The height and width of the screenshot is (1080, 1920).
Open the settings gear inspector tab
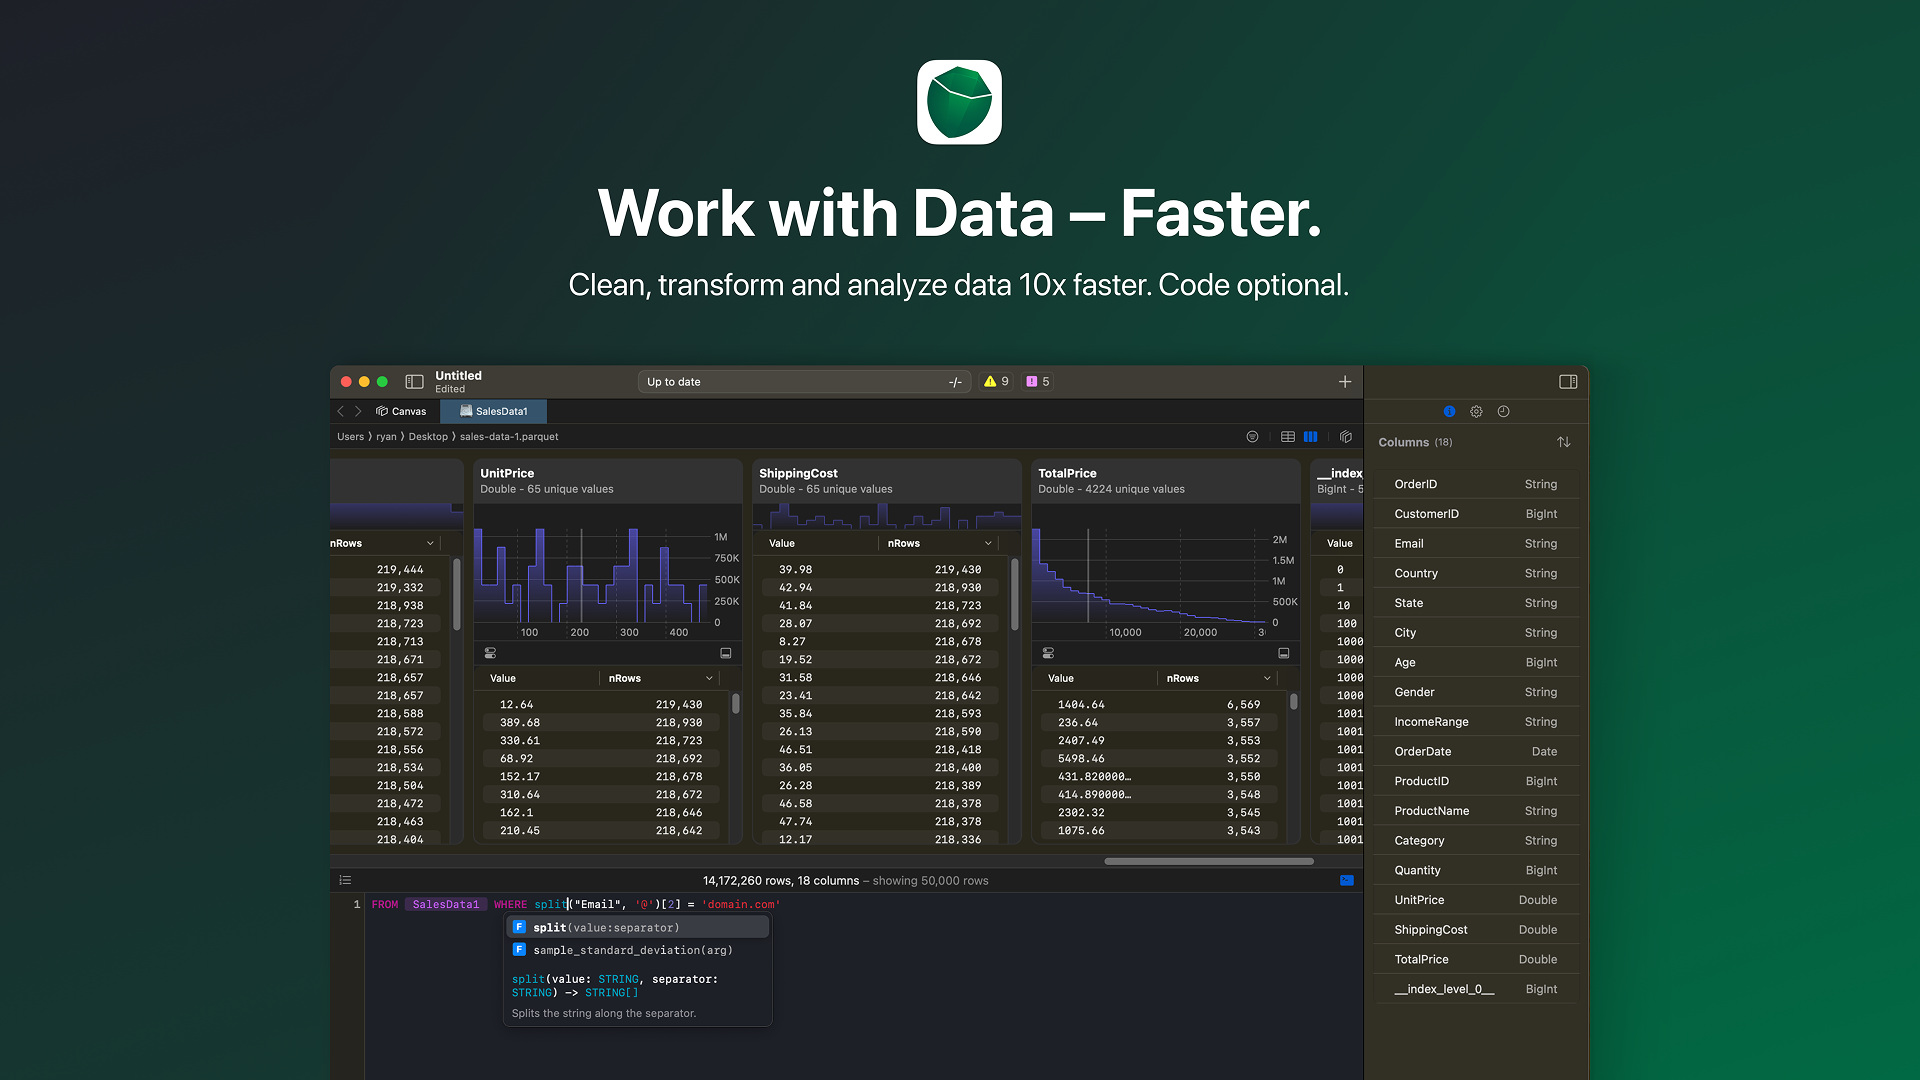pyautogui.click(x=1476, y=411)
